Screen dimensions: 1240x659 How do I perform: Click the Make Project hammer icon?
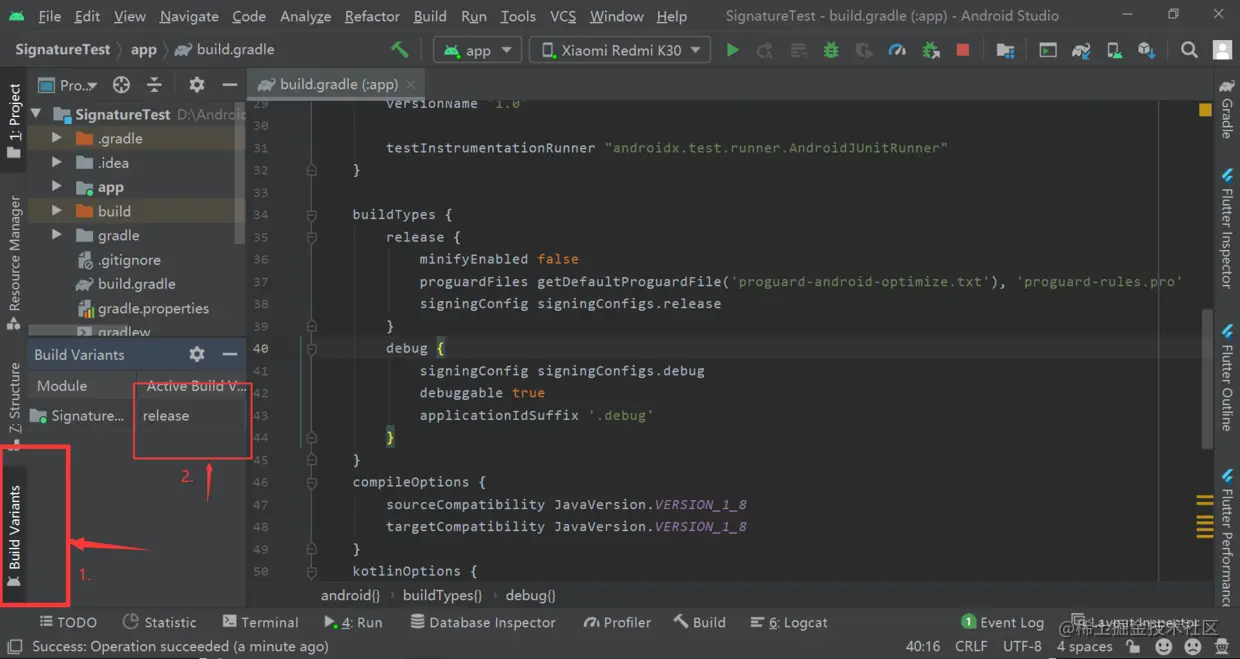click(400, 50)
